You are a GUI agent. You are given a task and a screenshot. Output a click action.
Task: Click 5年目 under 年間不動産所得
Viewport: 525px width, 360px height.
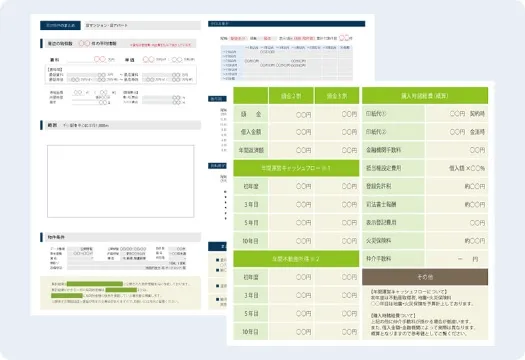[251, 313]
